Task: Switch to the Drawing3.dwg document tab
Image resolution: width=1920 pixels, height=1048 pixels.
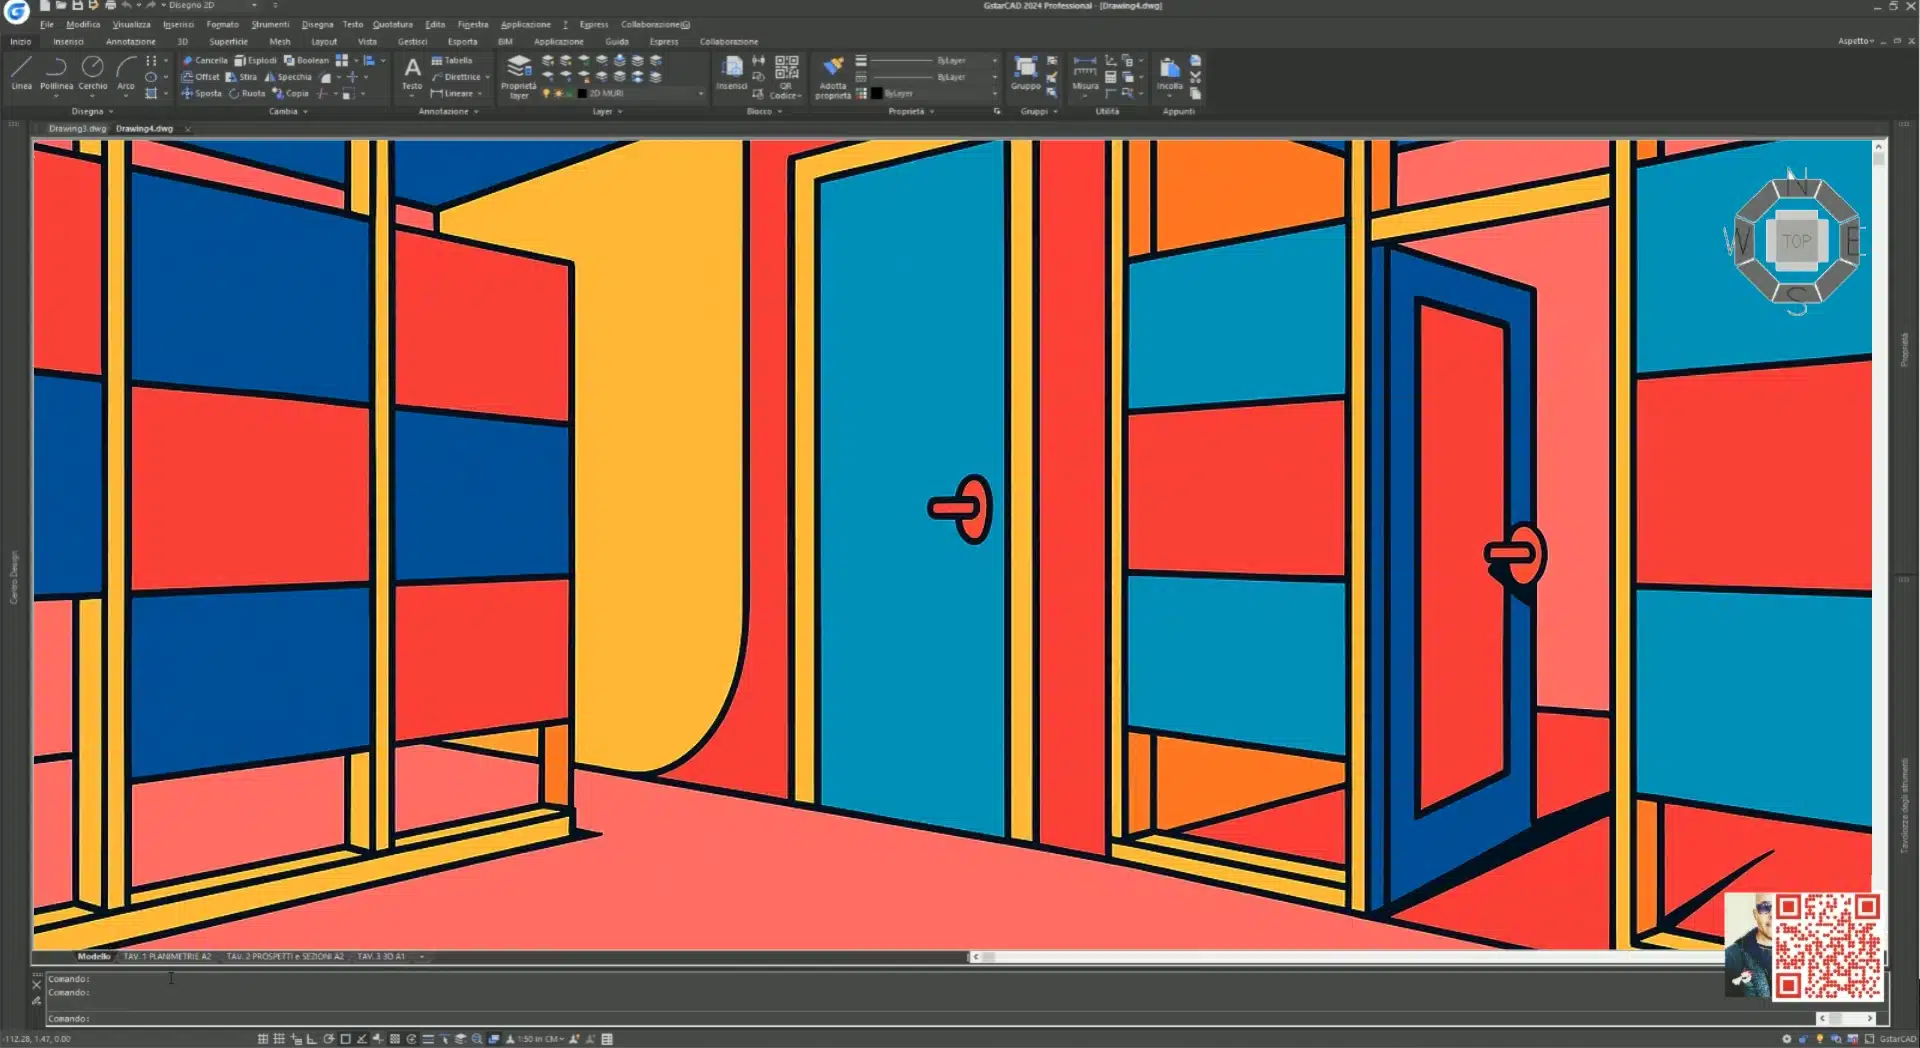Action: (x=77, y=129)
